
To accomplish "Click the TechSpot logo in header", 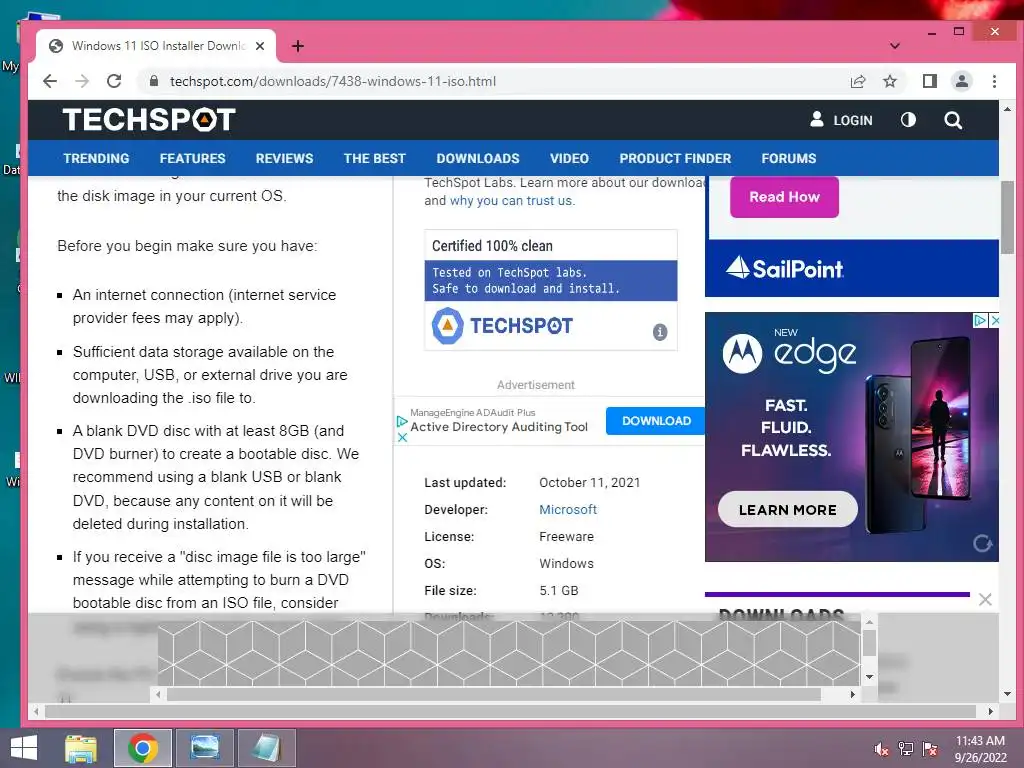I will tap(149, 120).
